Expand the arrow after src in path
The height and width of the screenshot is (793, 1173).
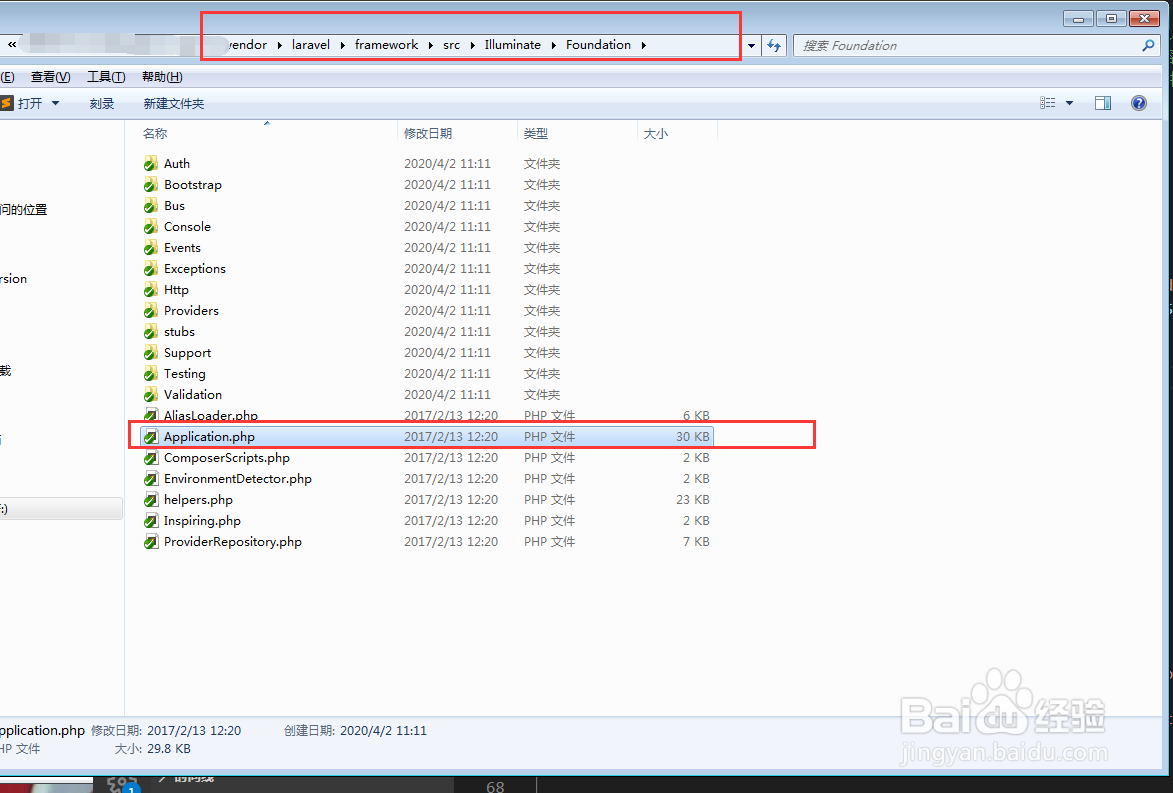pyautogui.click(x=473, y=45)
